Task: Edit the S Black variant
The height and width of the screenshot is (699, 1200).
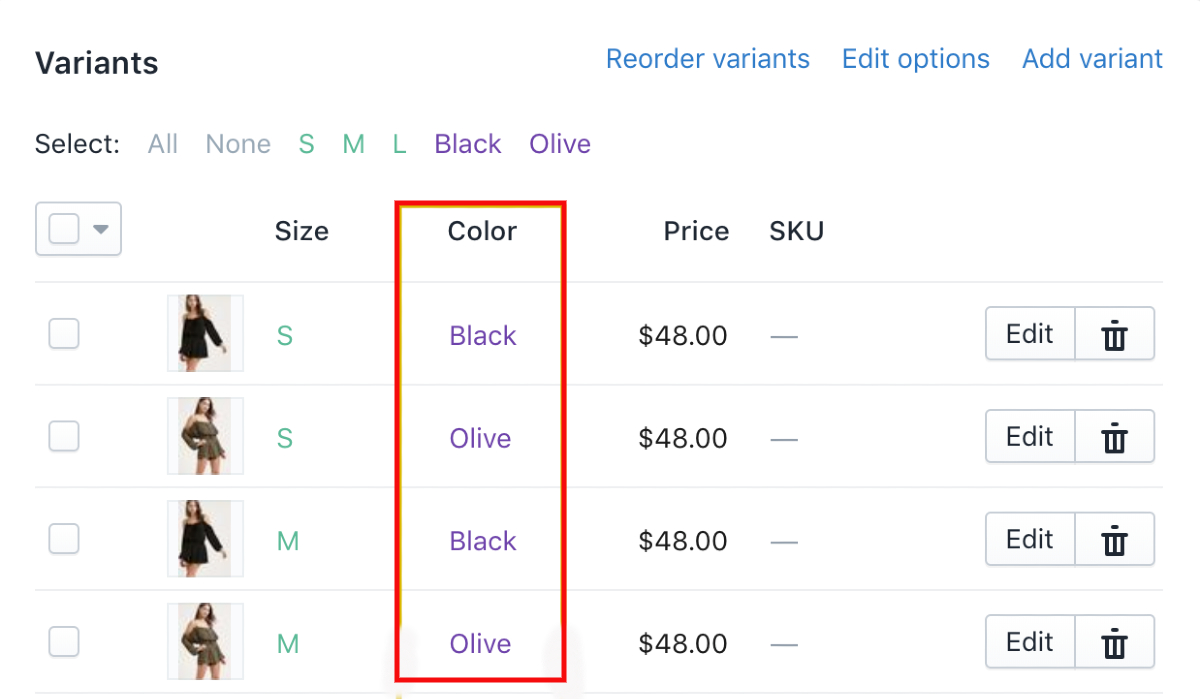Action: 1030,334
